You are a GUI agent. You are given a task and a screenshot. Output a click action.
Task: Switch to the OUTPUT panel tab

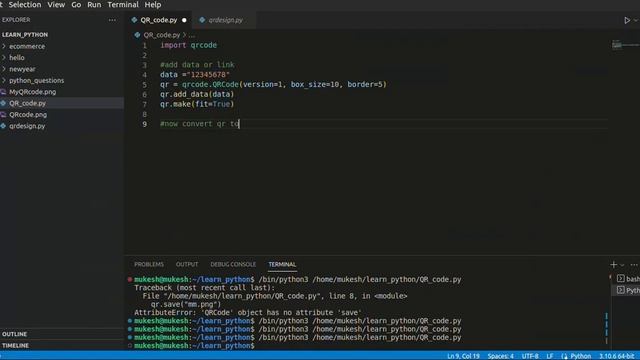point(187,264)
